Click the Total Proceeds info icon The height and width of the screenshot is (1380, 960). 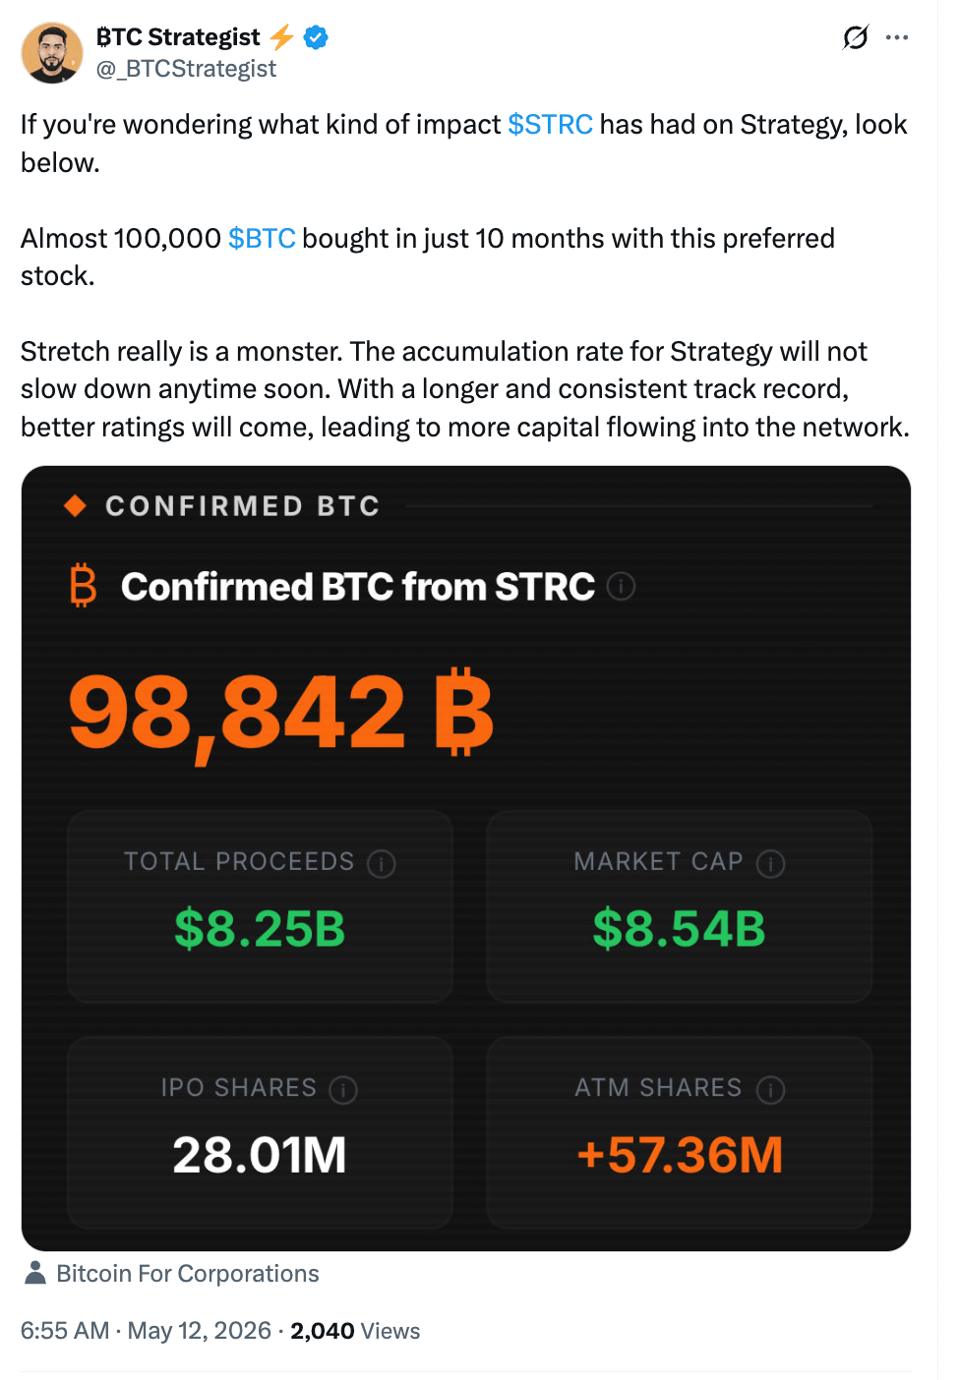pos(381,863)
